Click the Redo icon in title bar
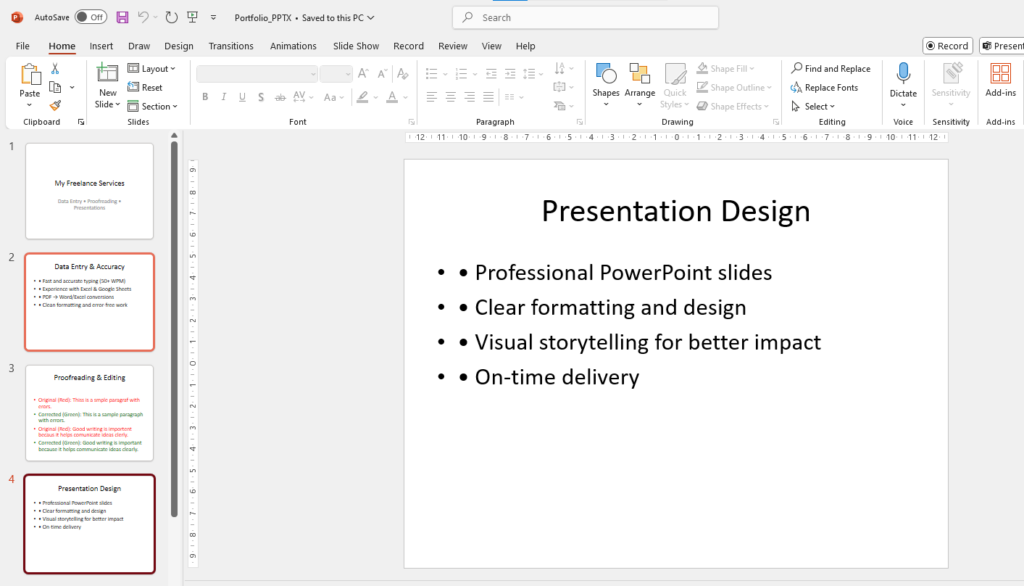Viewport: 1024px width, 586px height. tap(172, 18)
